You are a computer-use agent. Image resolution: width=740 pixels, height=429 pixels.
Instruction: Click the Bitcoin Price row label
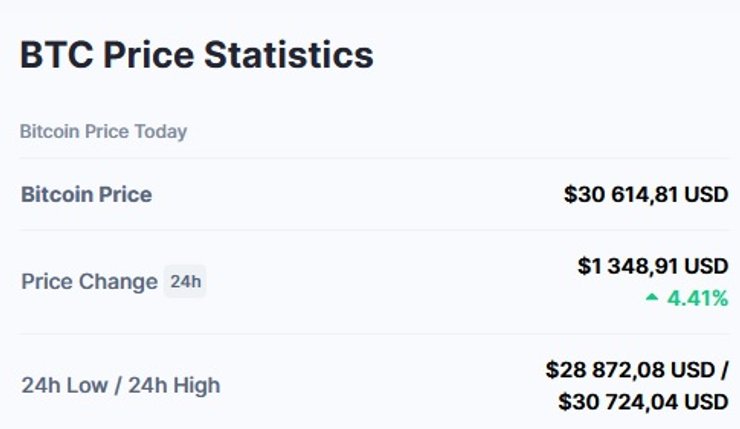(x=86, y=194)
